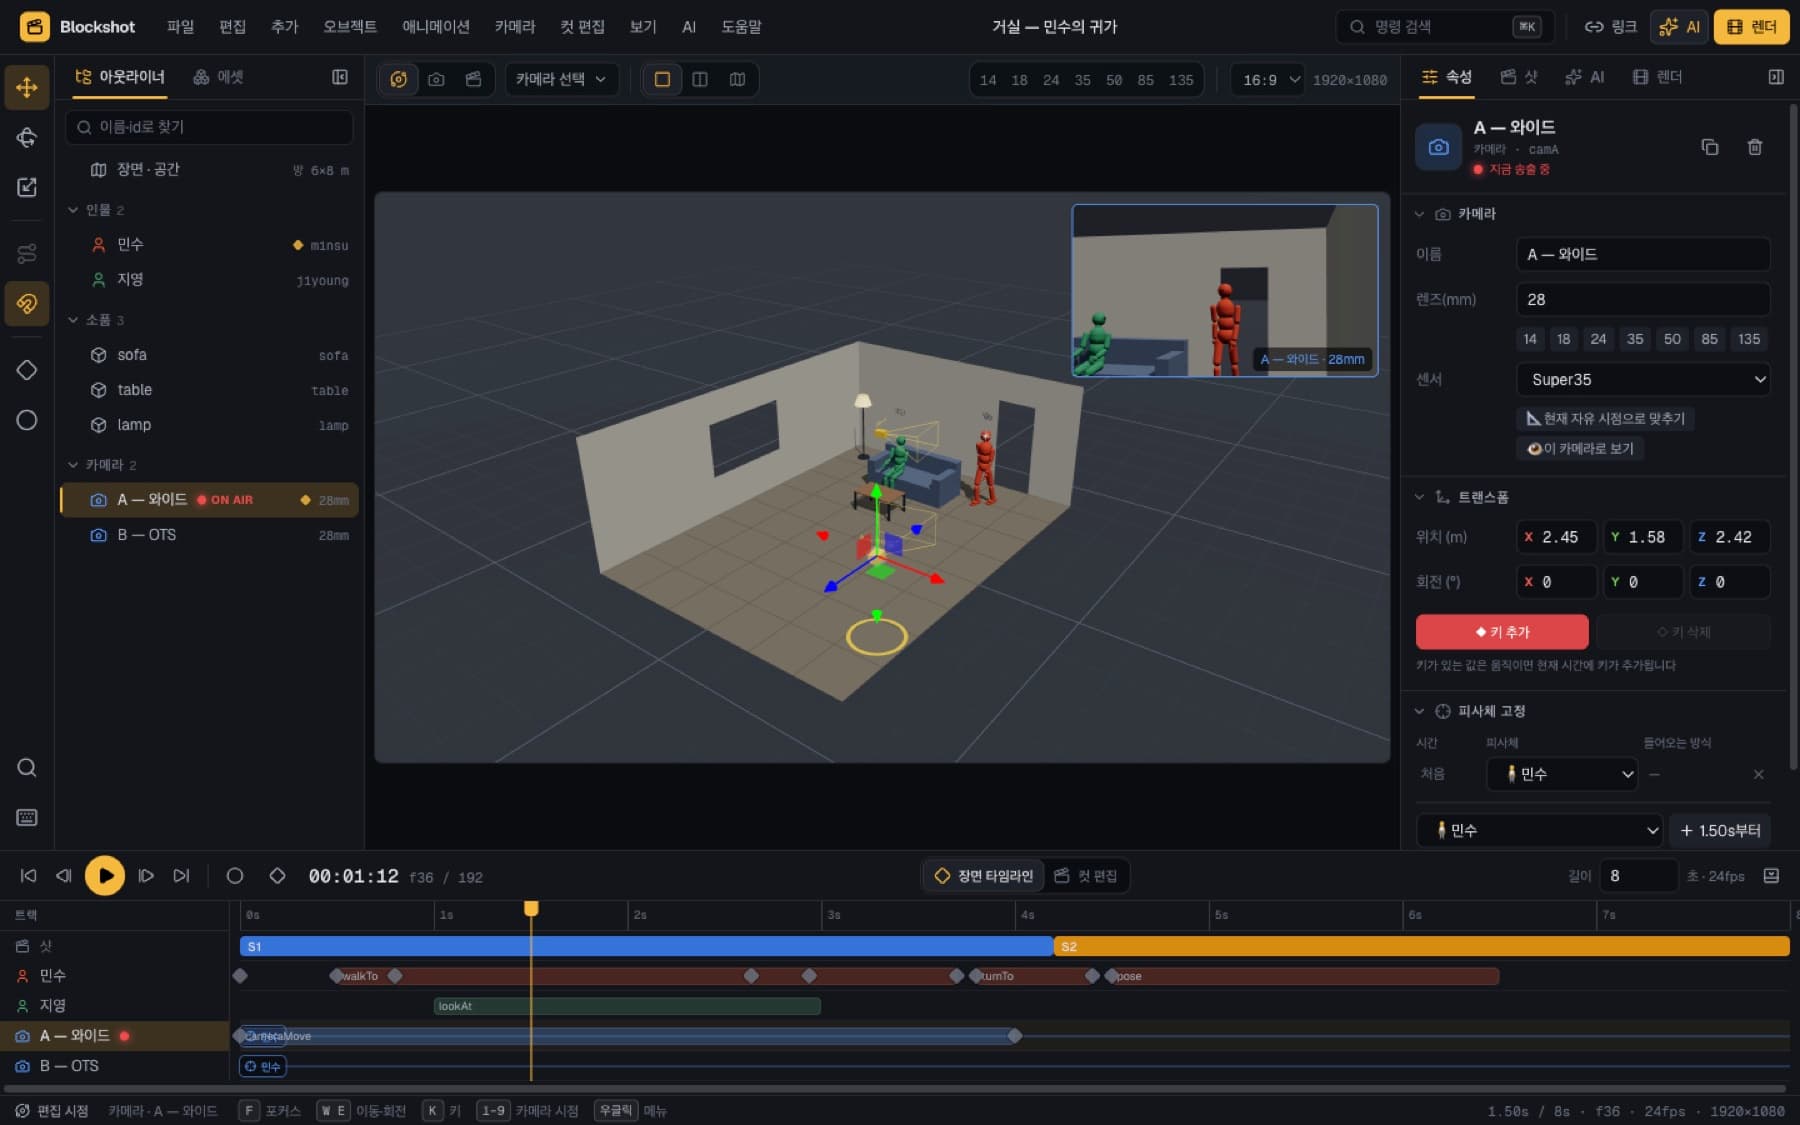This screenshot has width=1800, height=1125.
Task: Click the 렌더 button at top right
Action: (1751, 27)
